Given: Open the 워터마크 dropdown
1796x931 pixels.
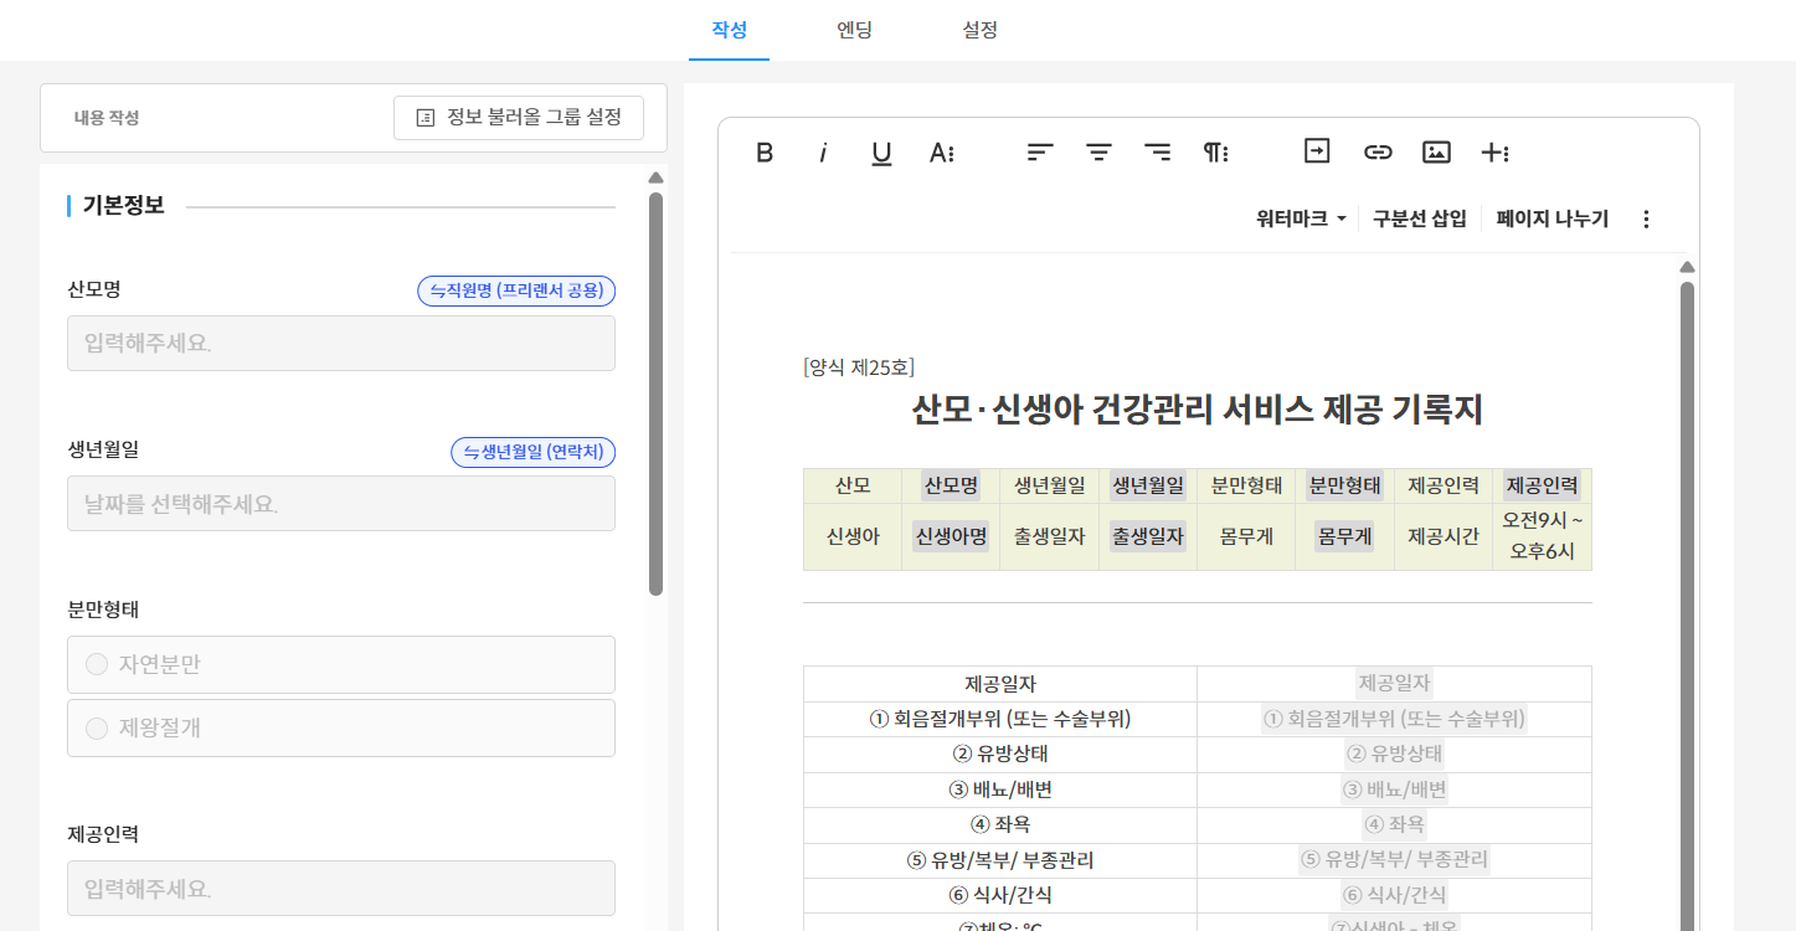Looking at the screenshot, I should [1301, 218].
